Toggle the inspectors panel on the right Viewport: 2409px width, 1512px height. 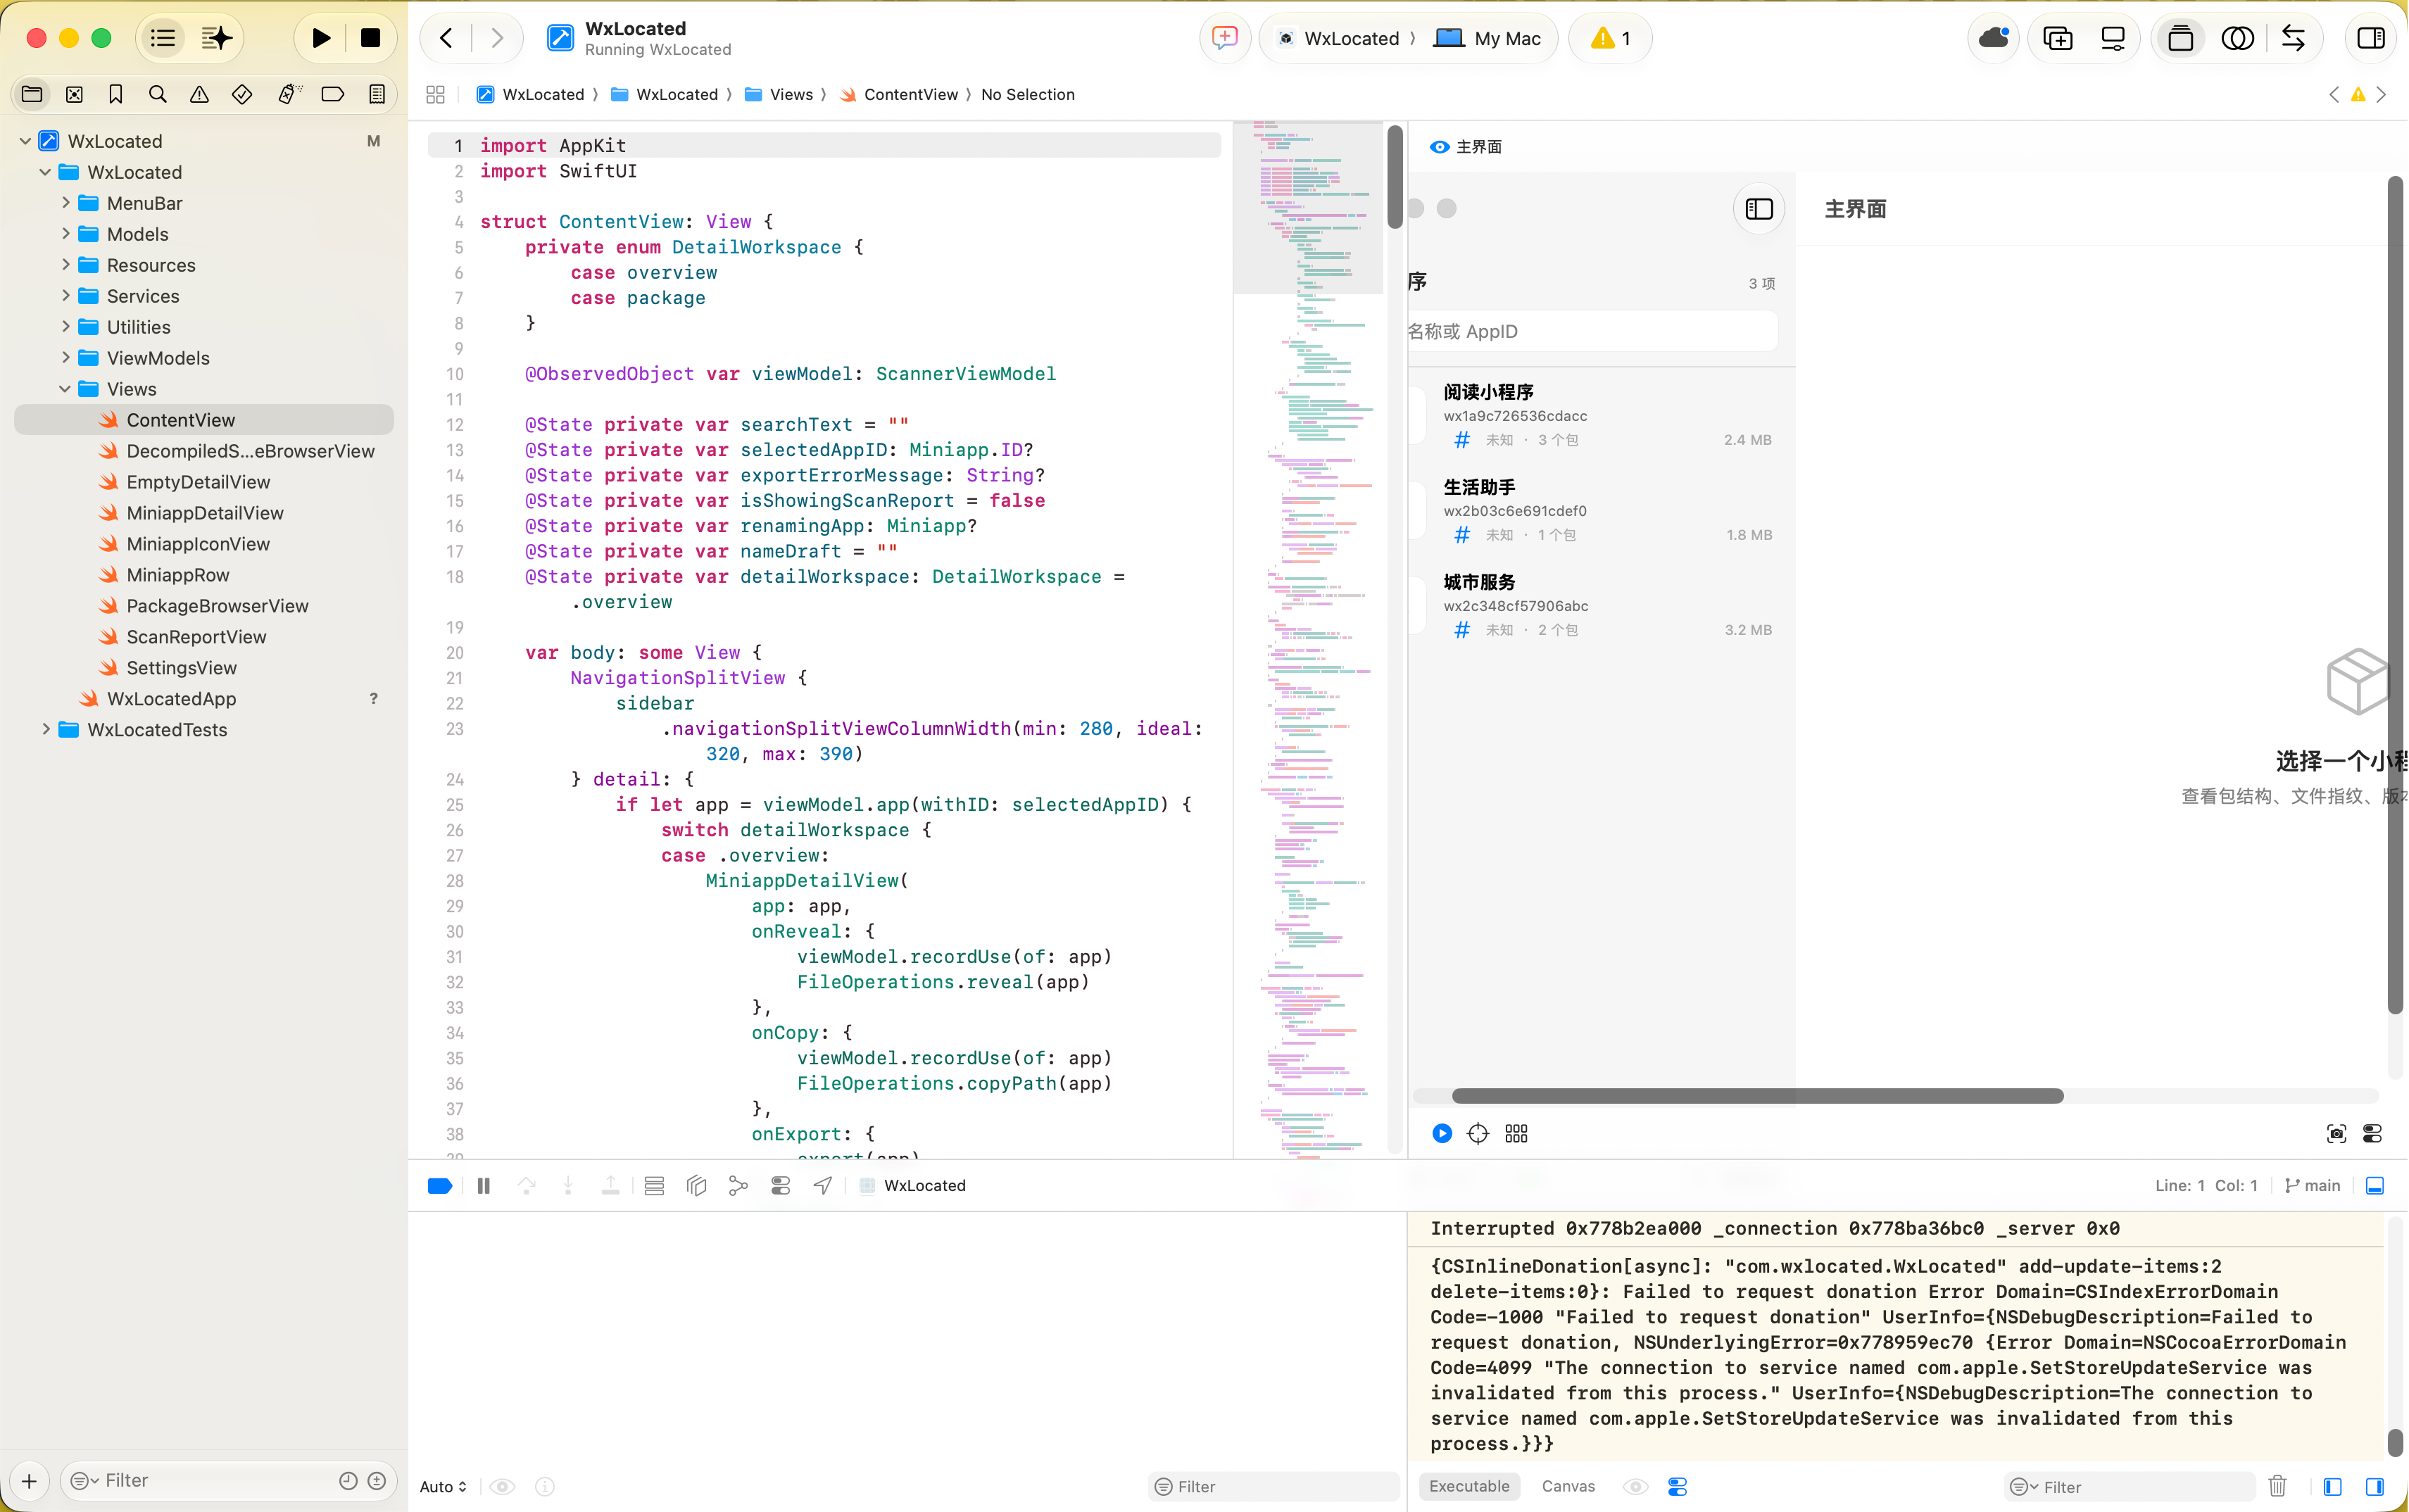pyautogui.click(x=2371, y=38)
